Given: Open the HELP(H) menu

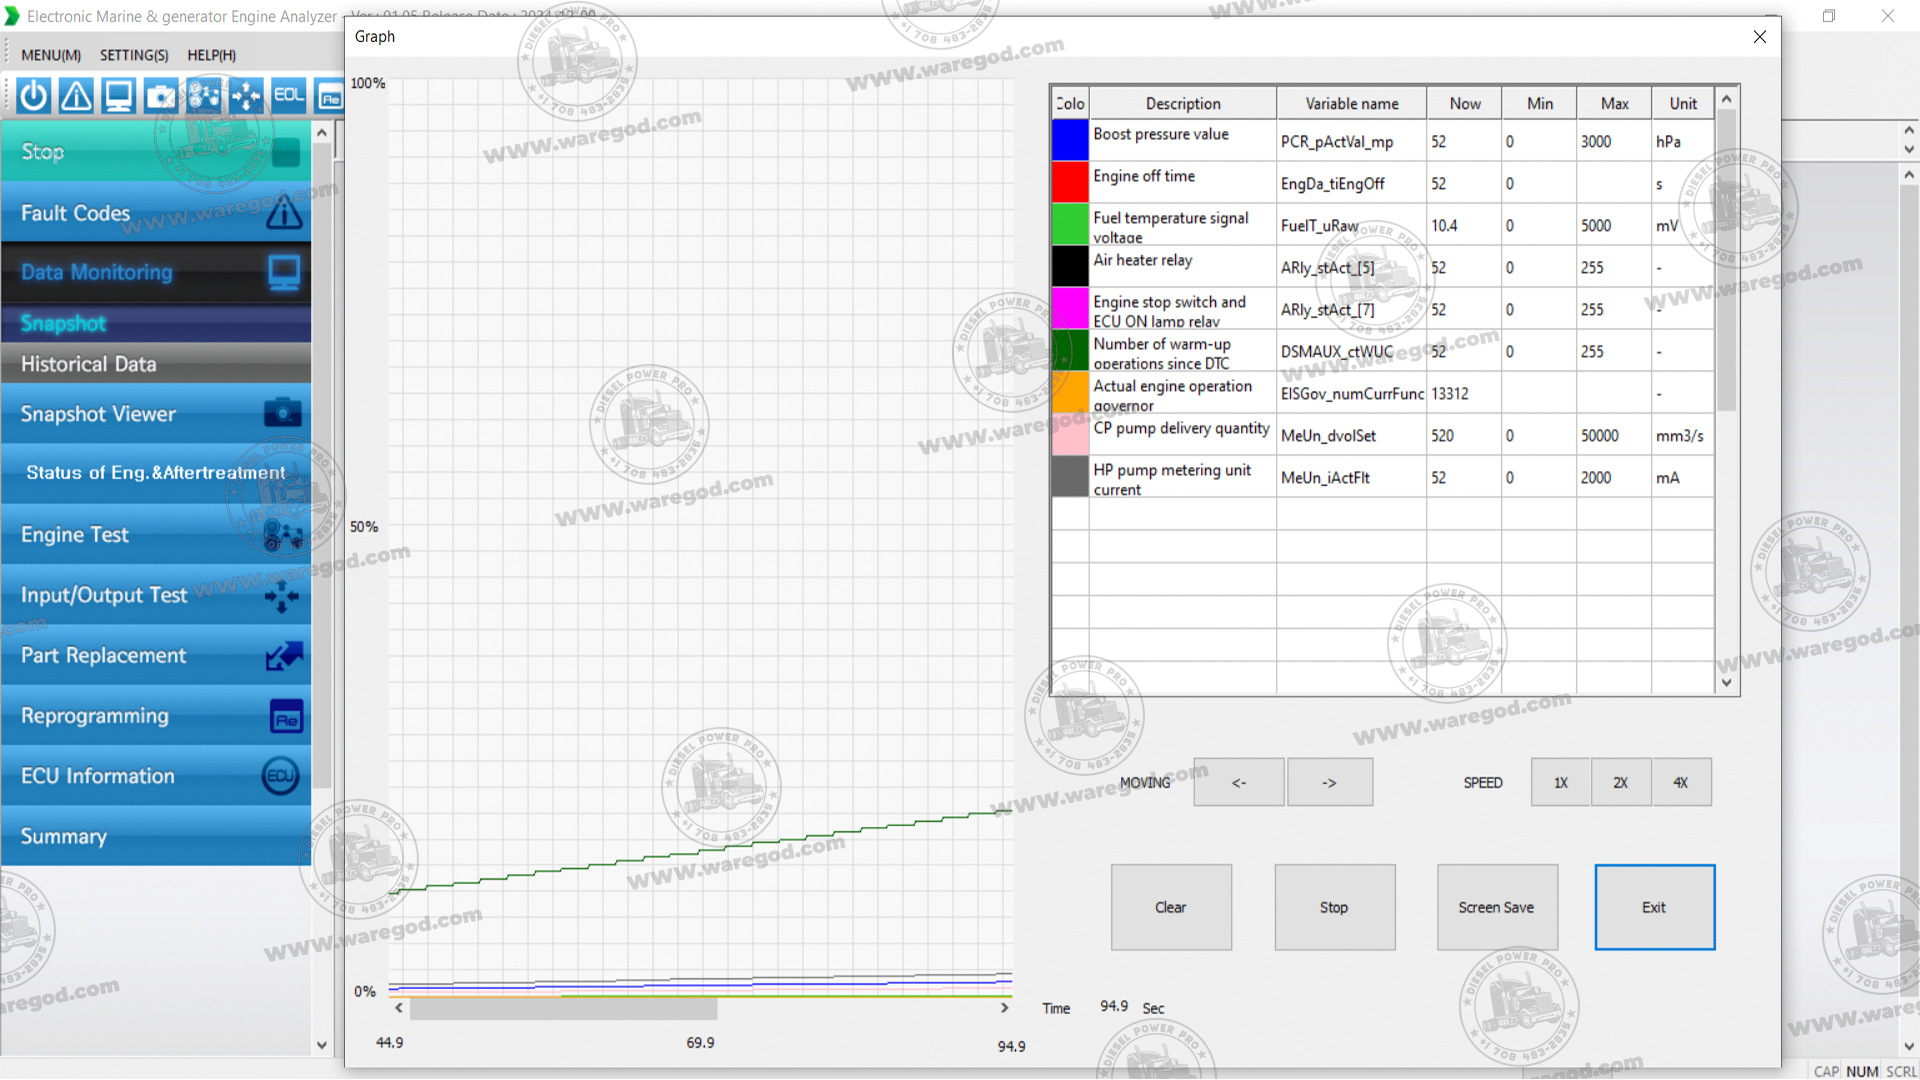Looking at the screenshot, I should pyautogui.click(x=212, y=55).
